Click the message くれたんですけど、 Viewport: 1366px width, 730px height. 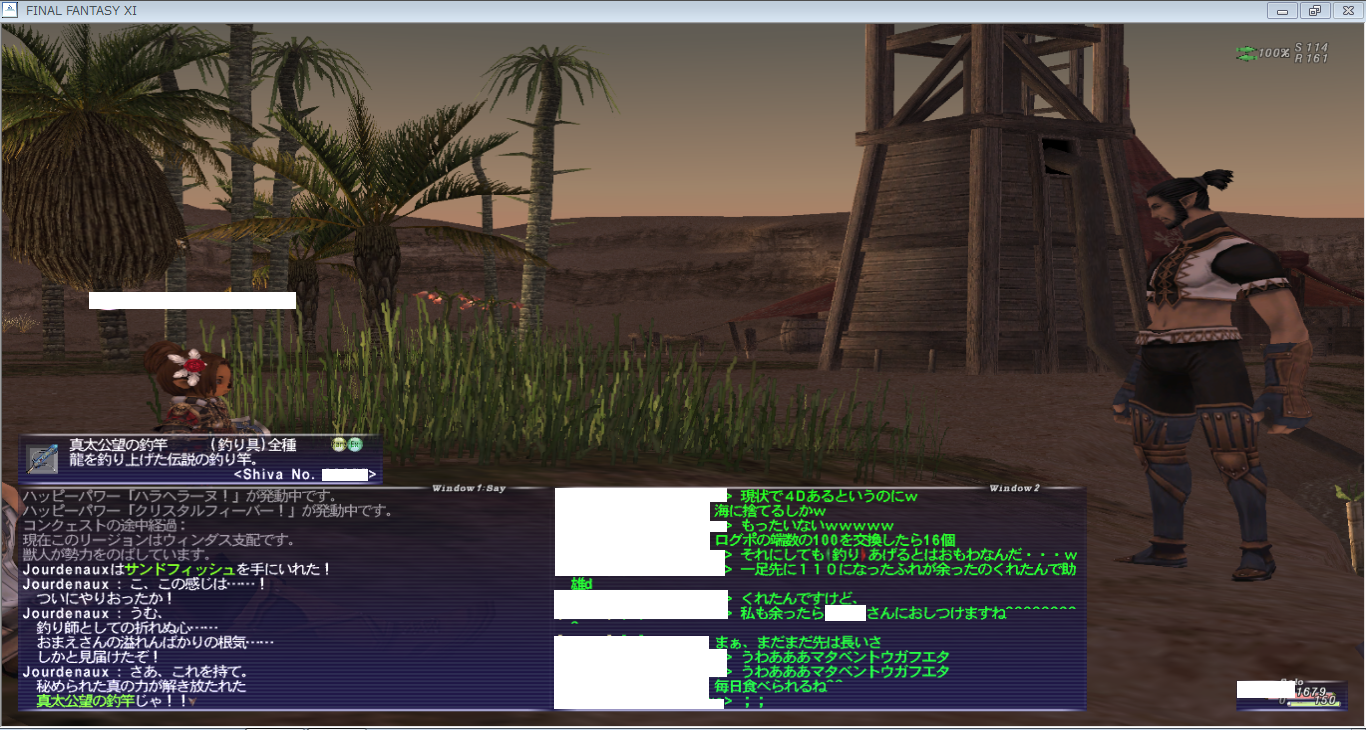(797, 598)
